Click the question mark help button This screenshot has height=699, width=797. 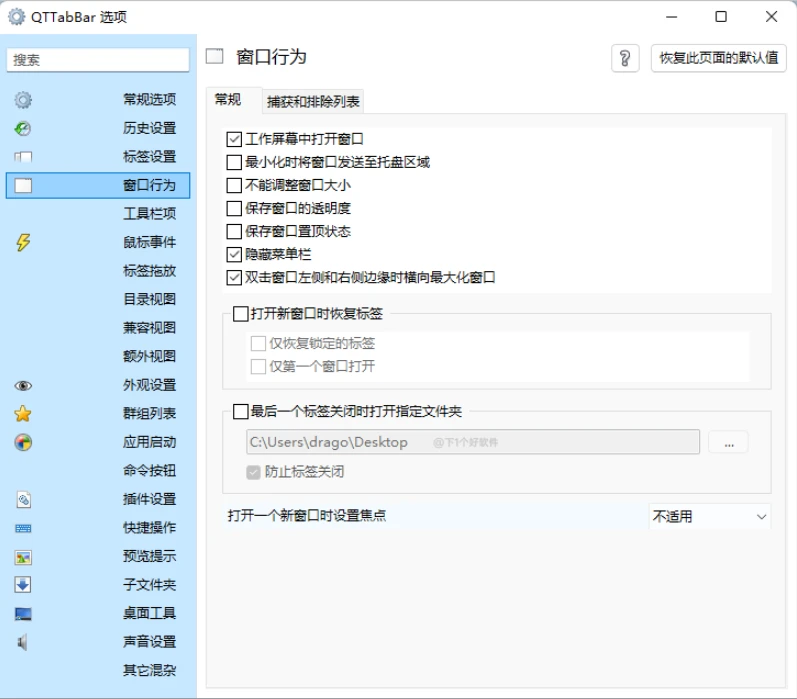tap(625, 58)
